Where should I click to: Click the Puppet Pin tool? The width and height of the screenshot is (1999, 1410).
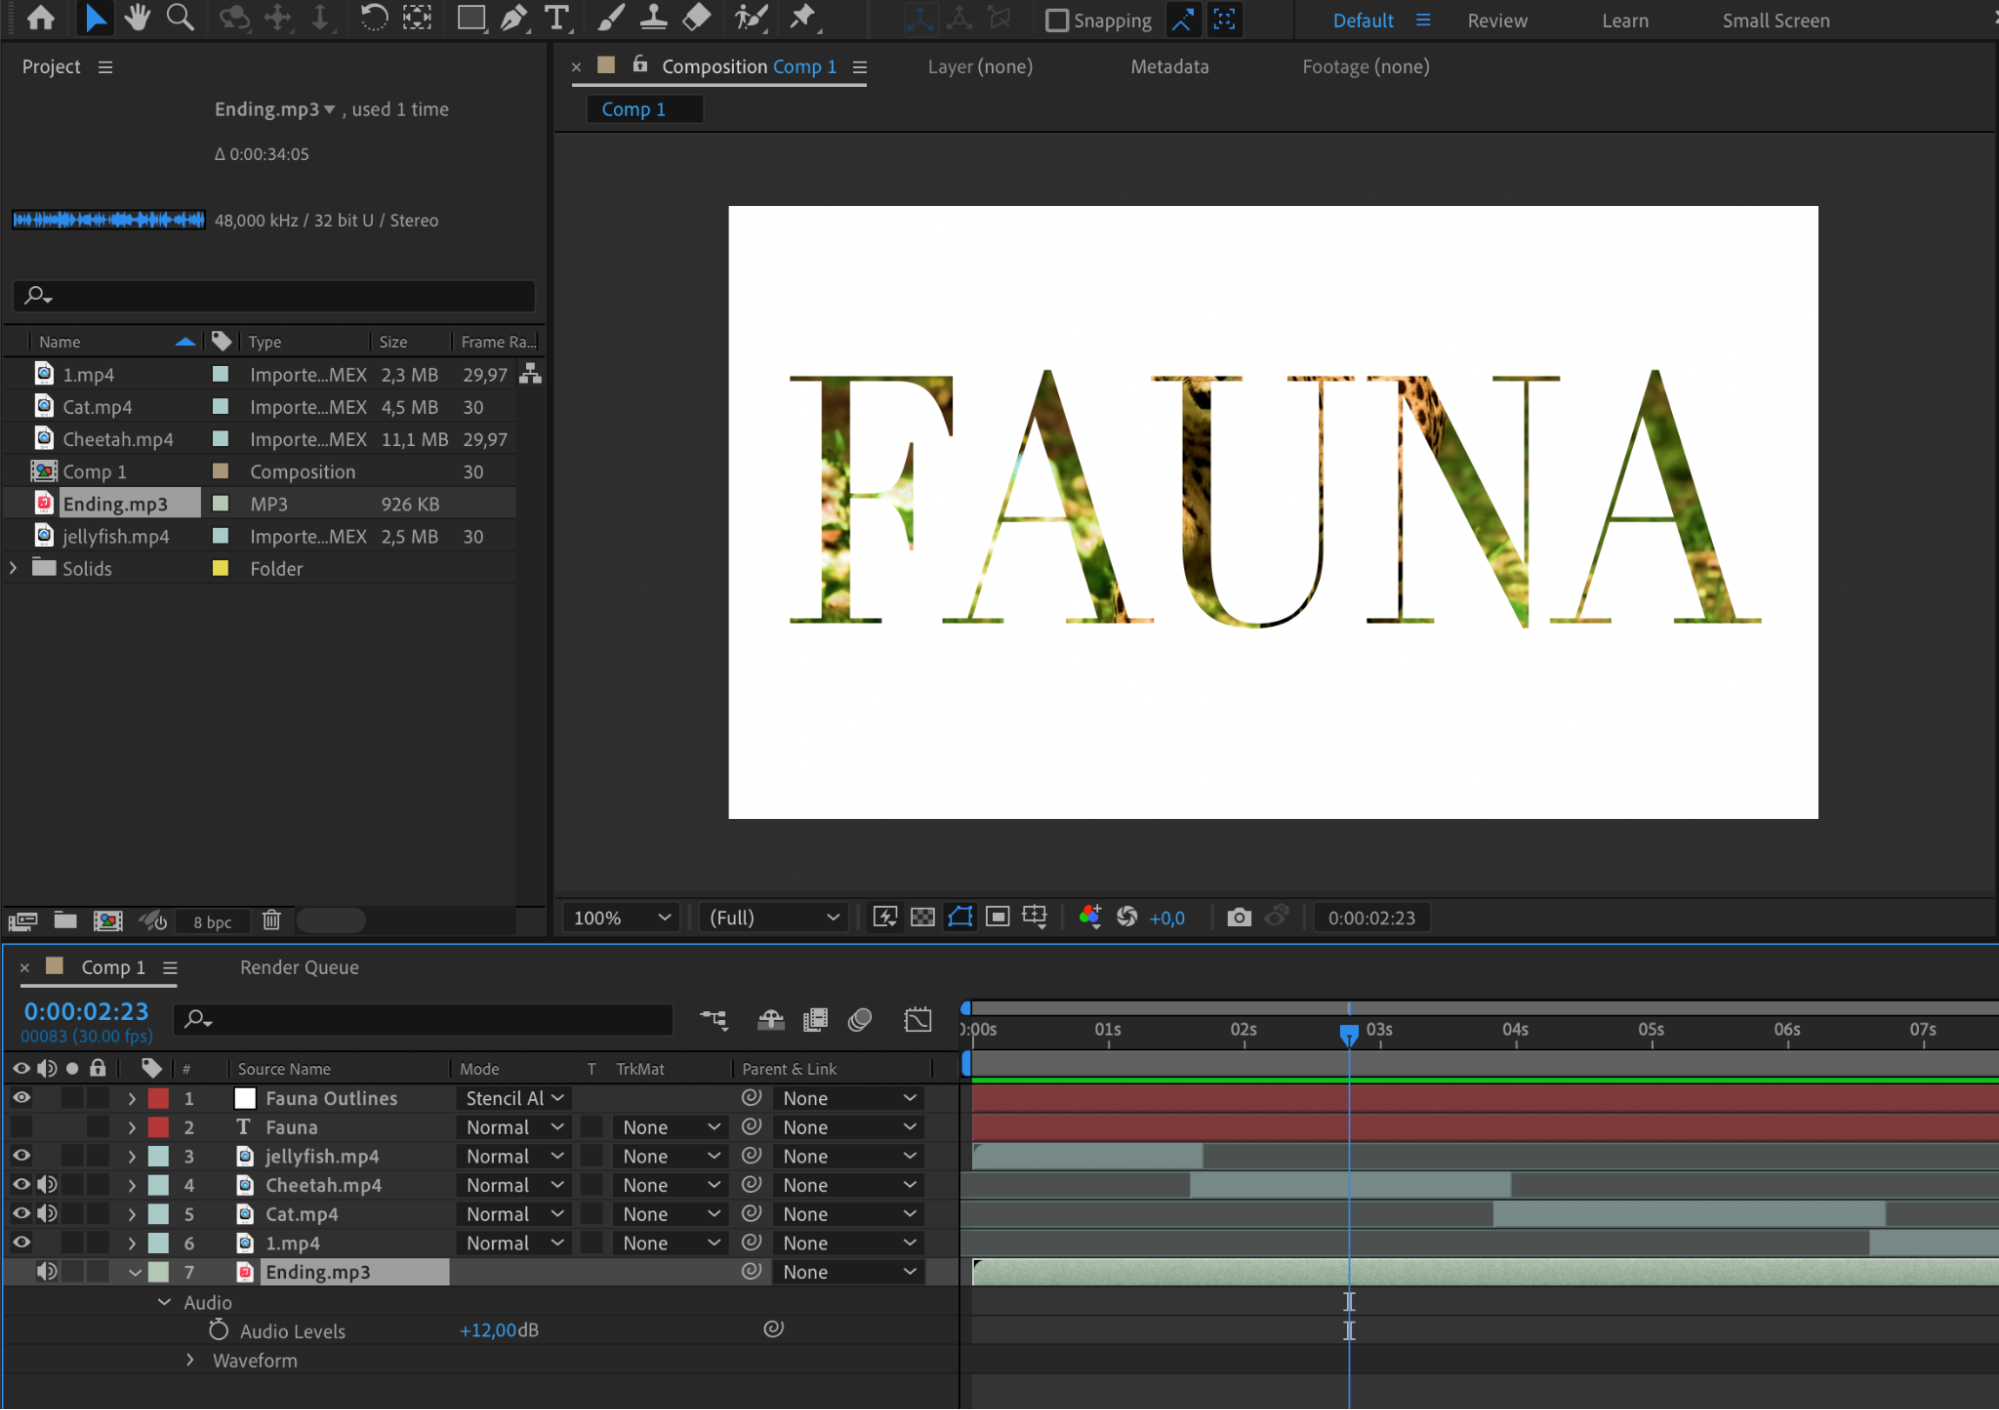coord(803,17)
